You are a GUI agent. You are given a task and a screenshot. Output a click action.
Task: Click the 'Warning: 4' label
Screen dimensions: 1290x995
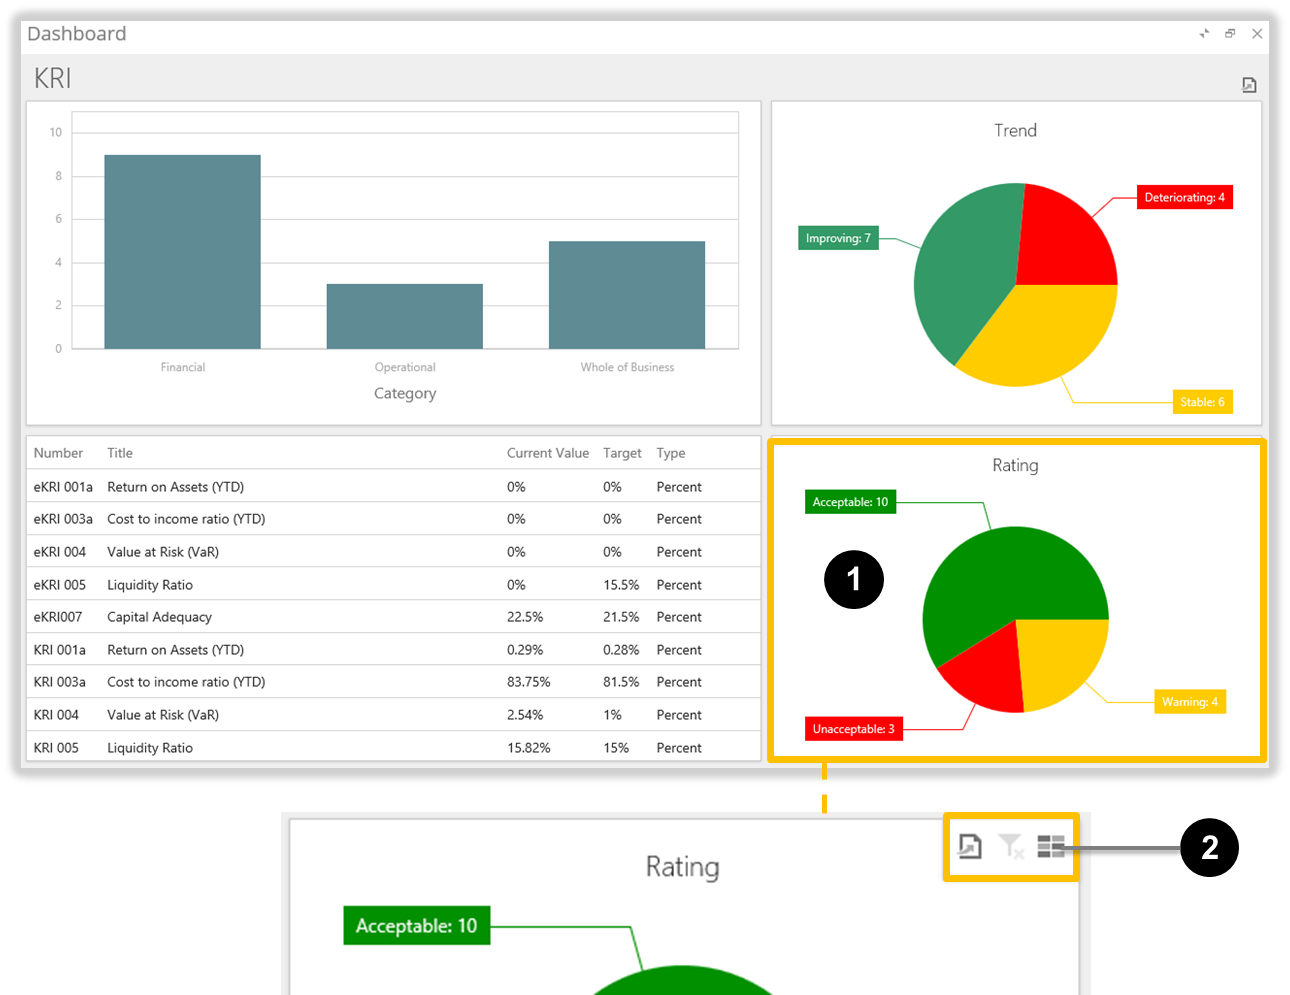pyautogui.click(x=1190, y=702)
